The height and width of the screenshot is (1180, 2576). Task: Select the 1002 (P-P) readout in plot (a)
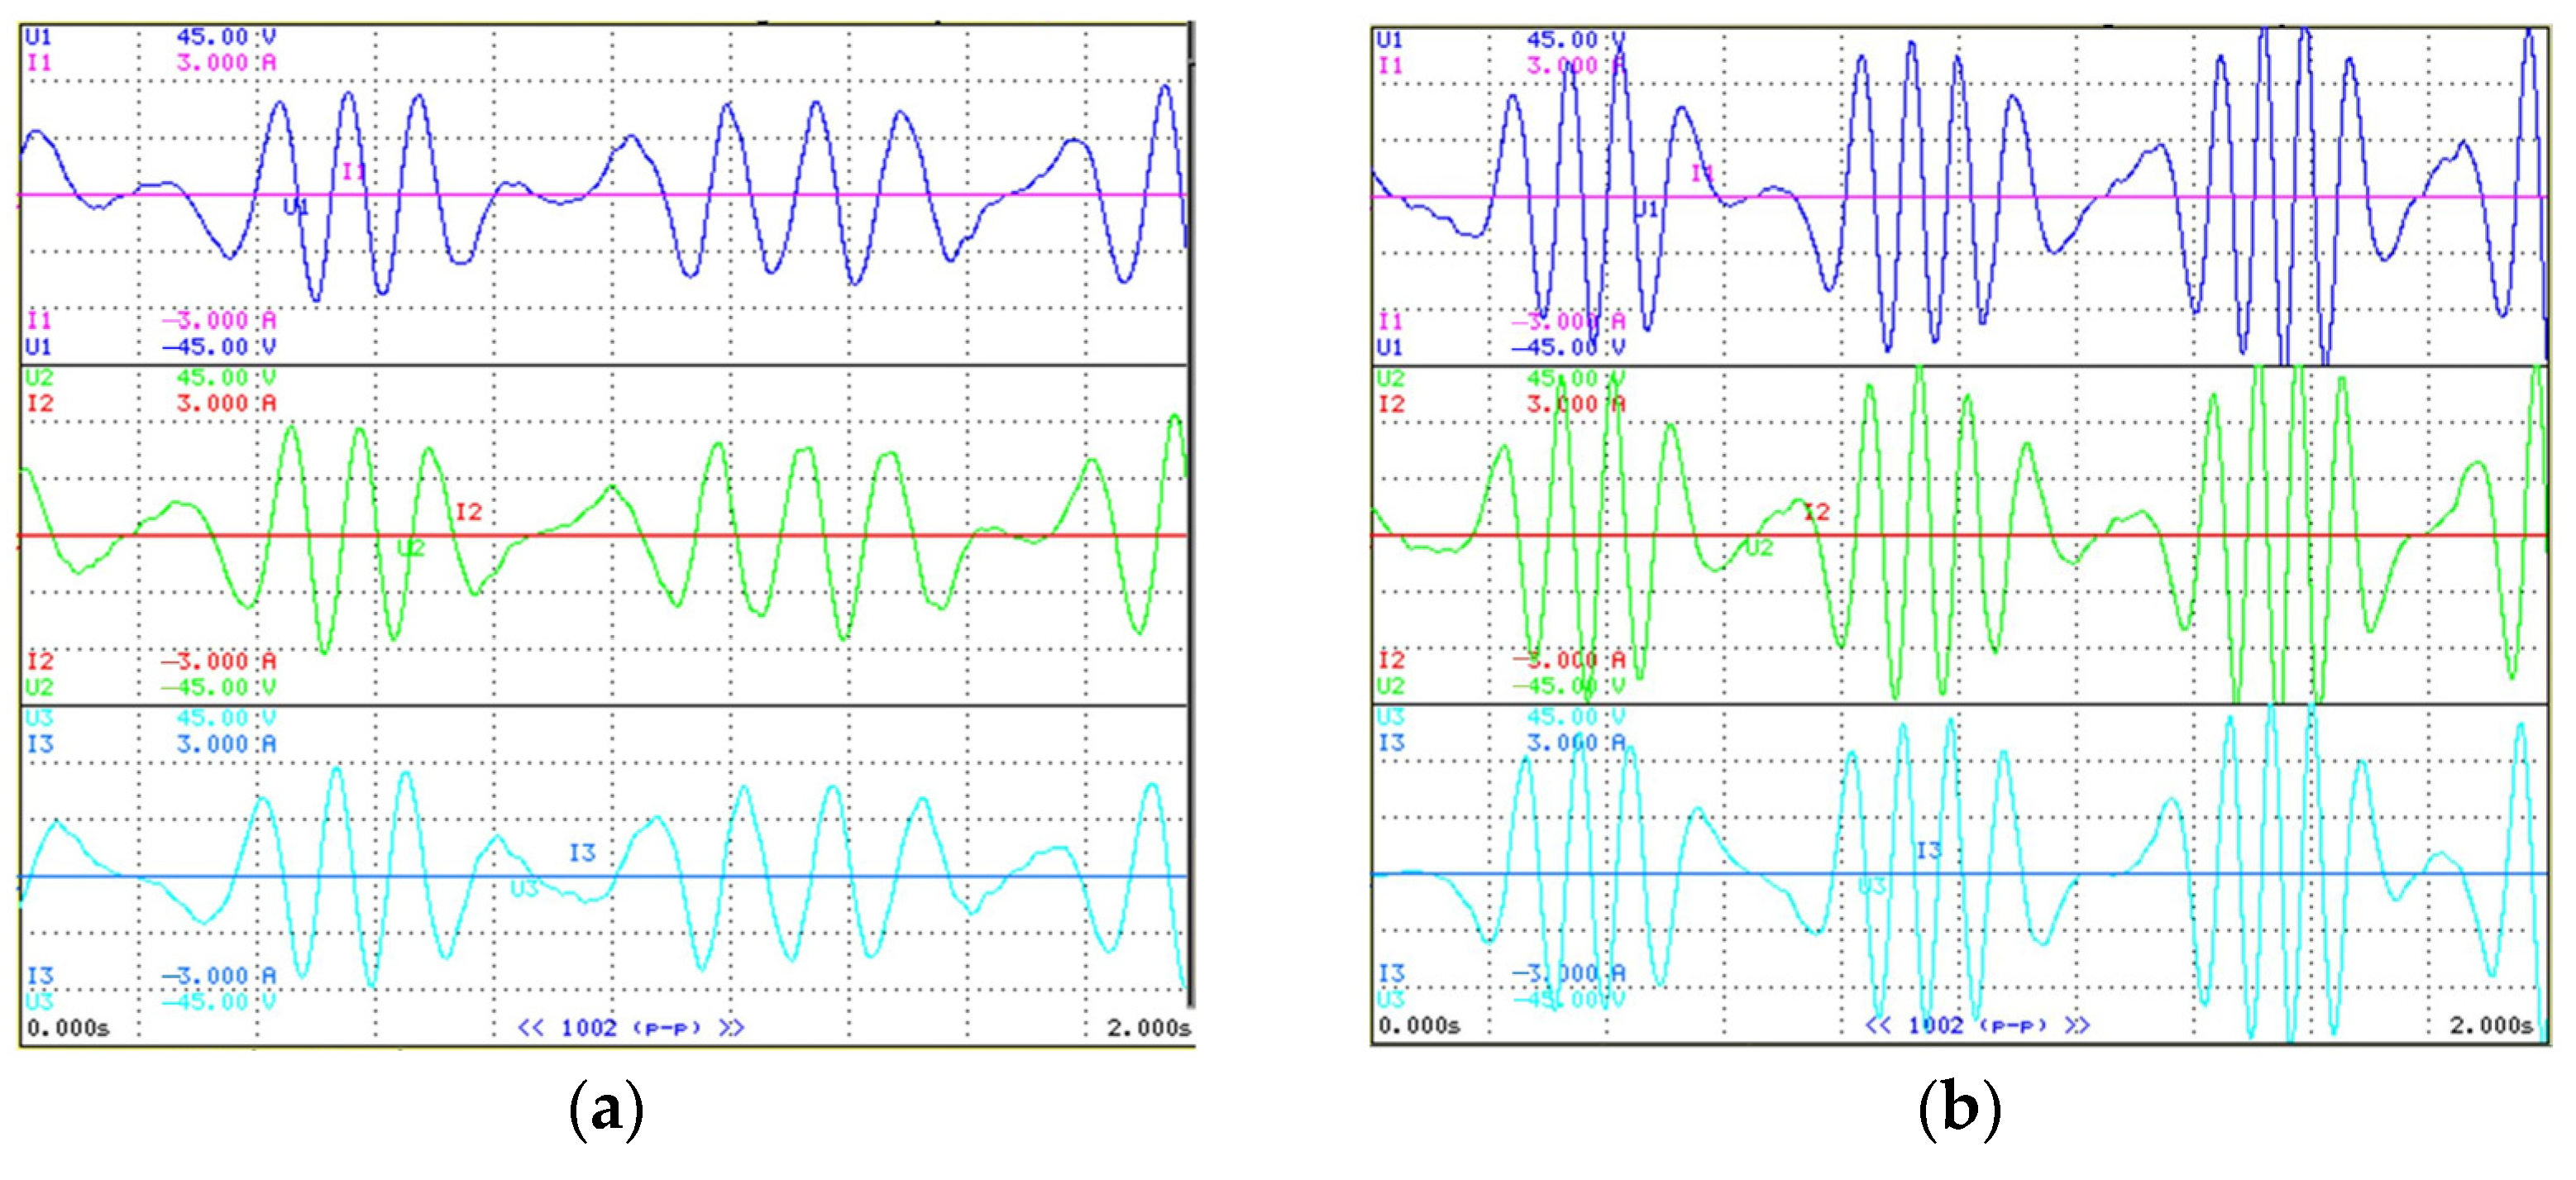click(x=631, y=1028)
